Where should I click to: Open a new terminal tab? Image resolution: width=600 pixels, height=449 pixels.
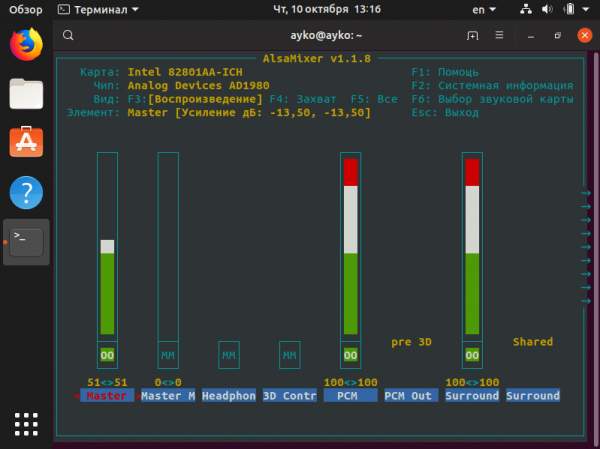[x=473, y=36]
